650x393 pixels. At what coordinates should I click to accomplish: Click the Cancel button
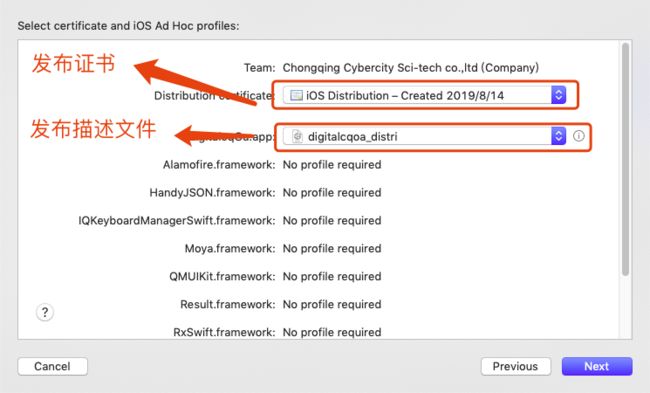point(53,366)
